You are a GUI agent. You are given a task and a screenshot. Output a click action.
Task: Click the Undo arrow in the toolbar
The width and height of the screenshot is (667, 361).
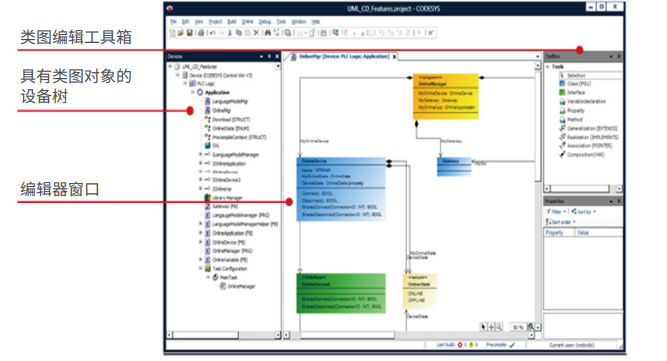pyautogui.click(x=212, y=33)
